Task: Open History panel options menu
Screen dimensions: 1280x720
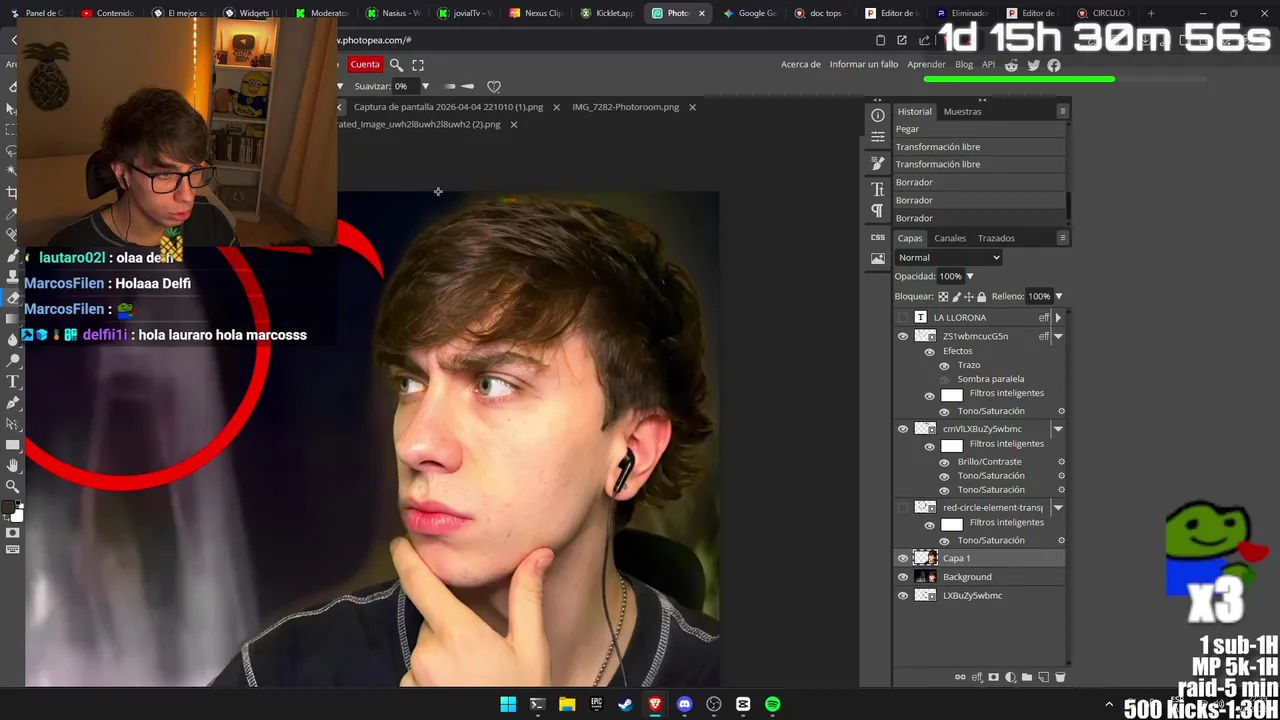Action: tap(1063, 111)
